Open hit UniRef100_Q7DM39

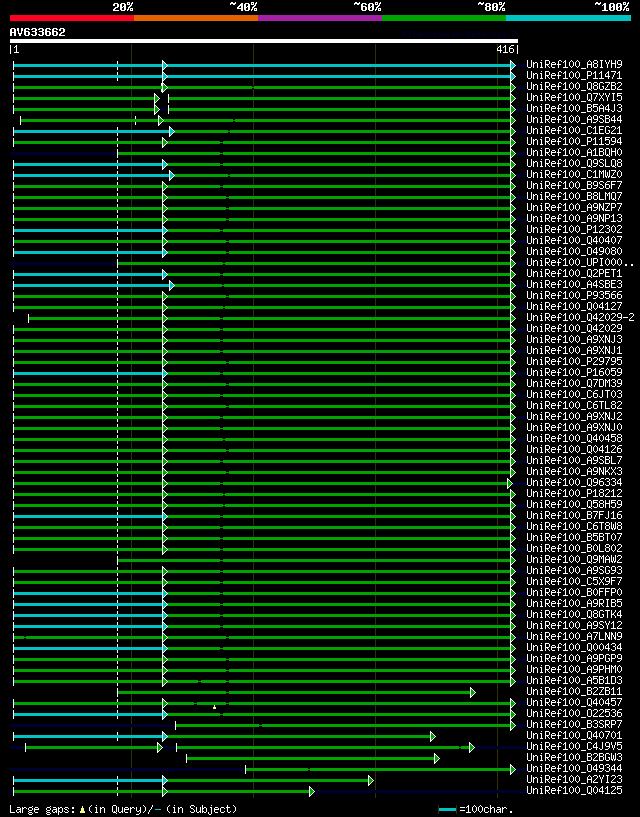pyautogui.click(x=574, y=383)
